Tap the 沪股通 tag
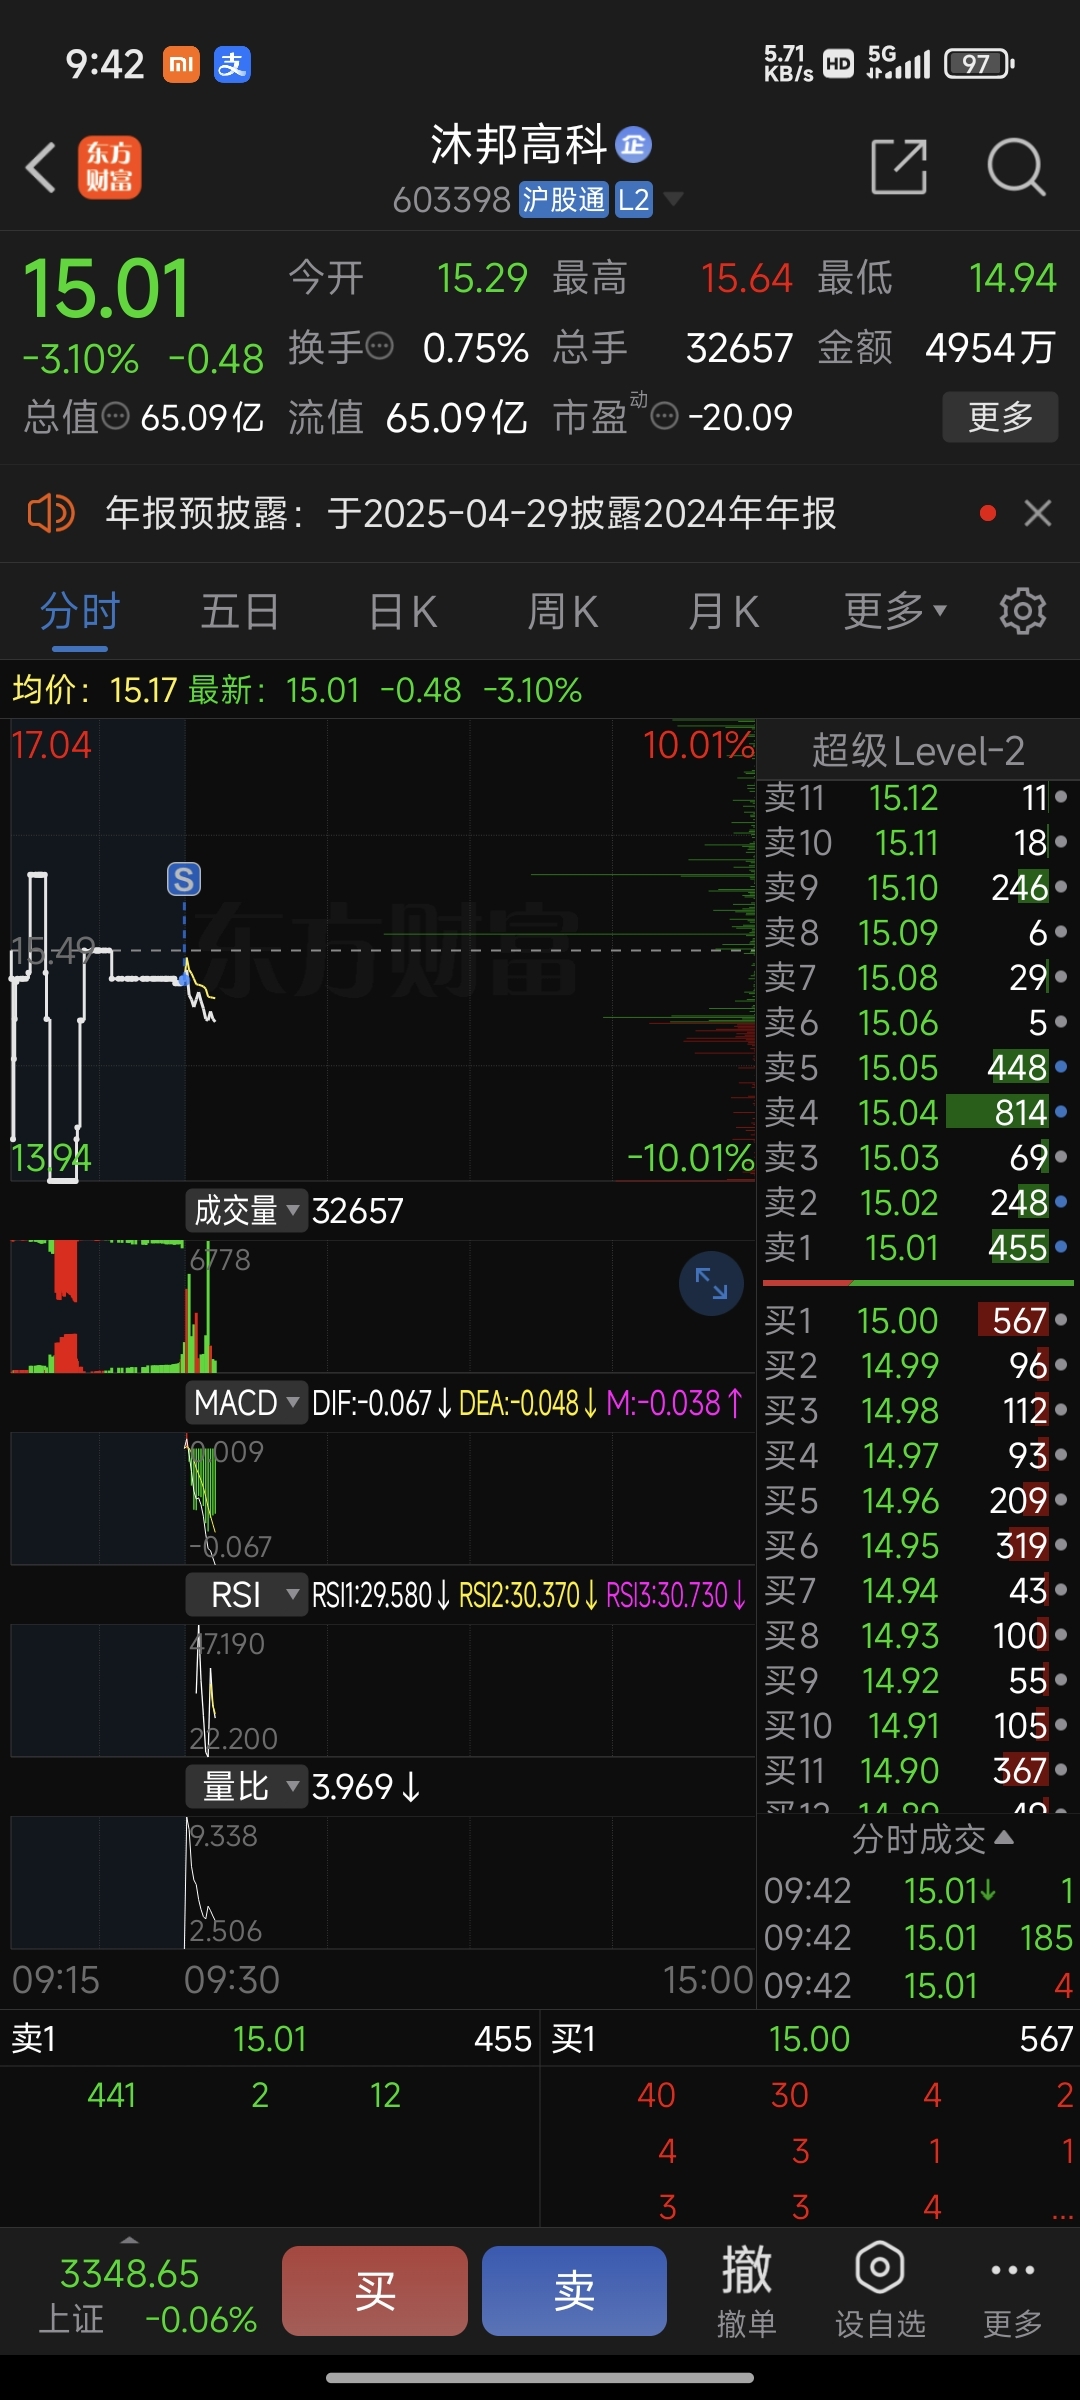 [x=564, y=200]
